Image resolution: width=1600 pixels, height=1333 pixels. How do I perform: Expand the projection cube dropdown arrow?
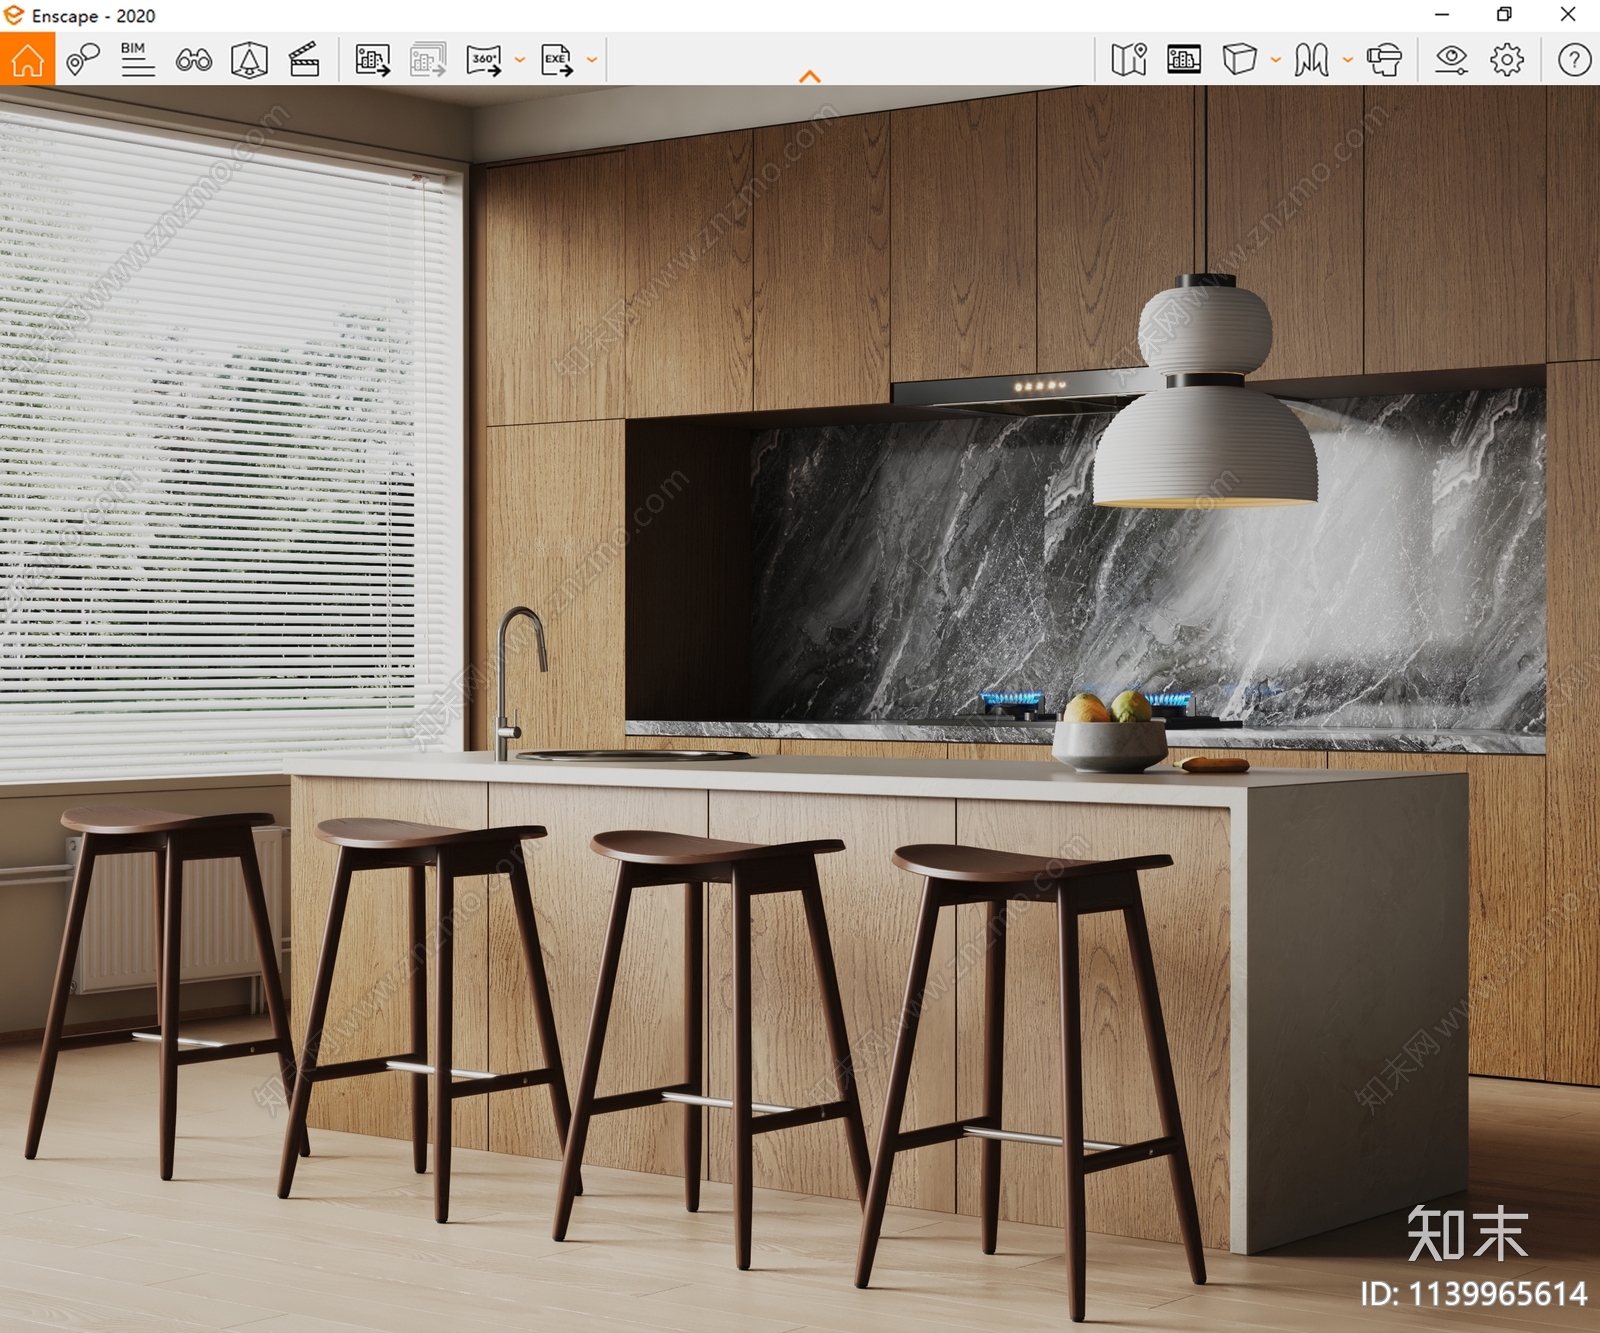click(x=1276, y=60)
